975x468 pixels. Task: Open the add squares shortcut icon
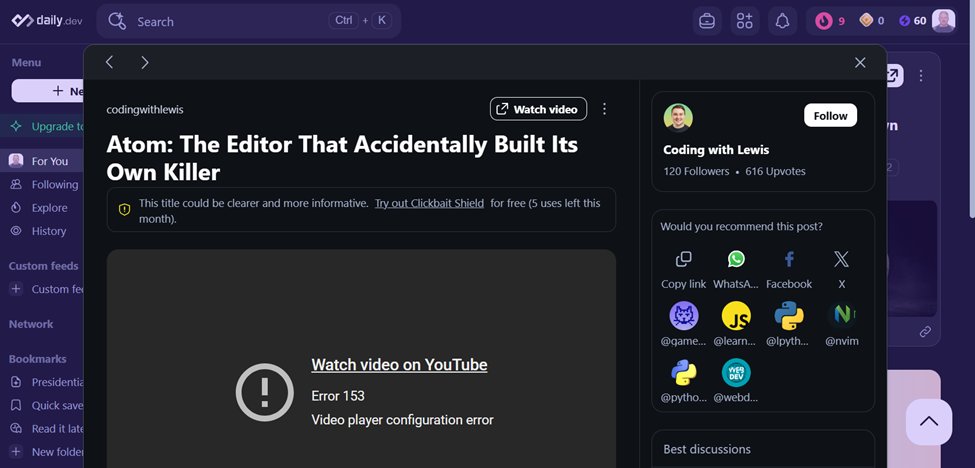[x=744, y=21]
